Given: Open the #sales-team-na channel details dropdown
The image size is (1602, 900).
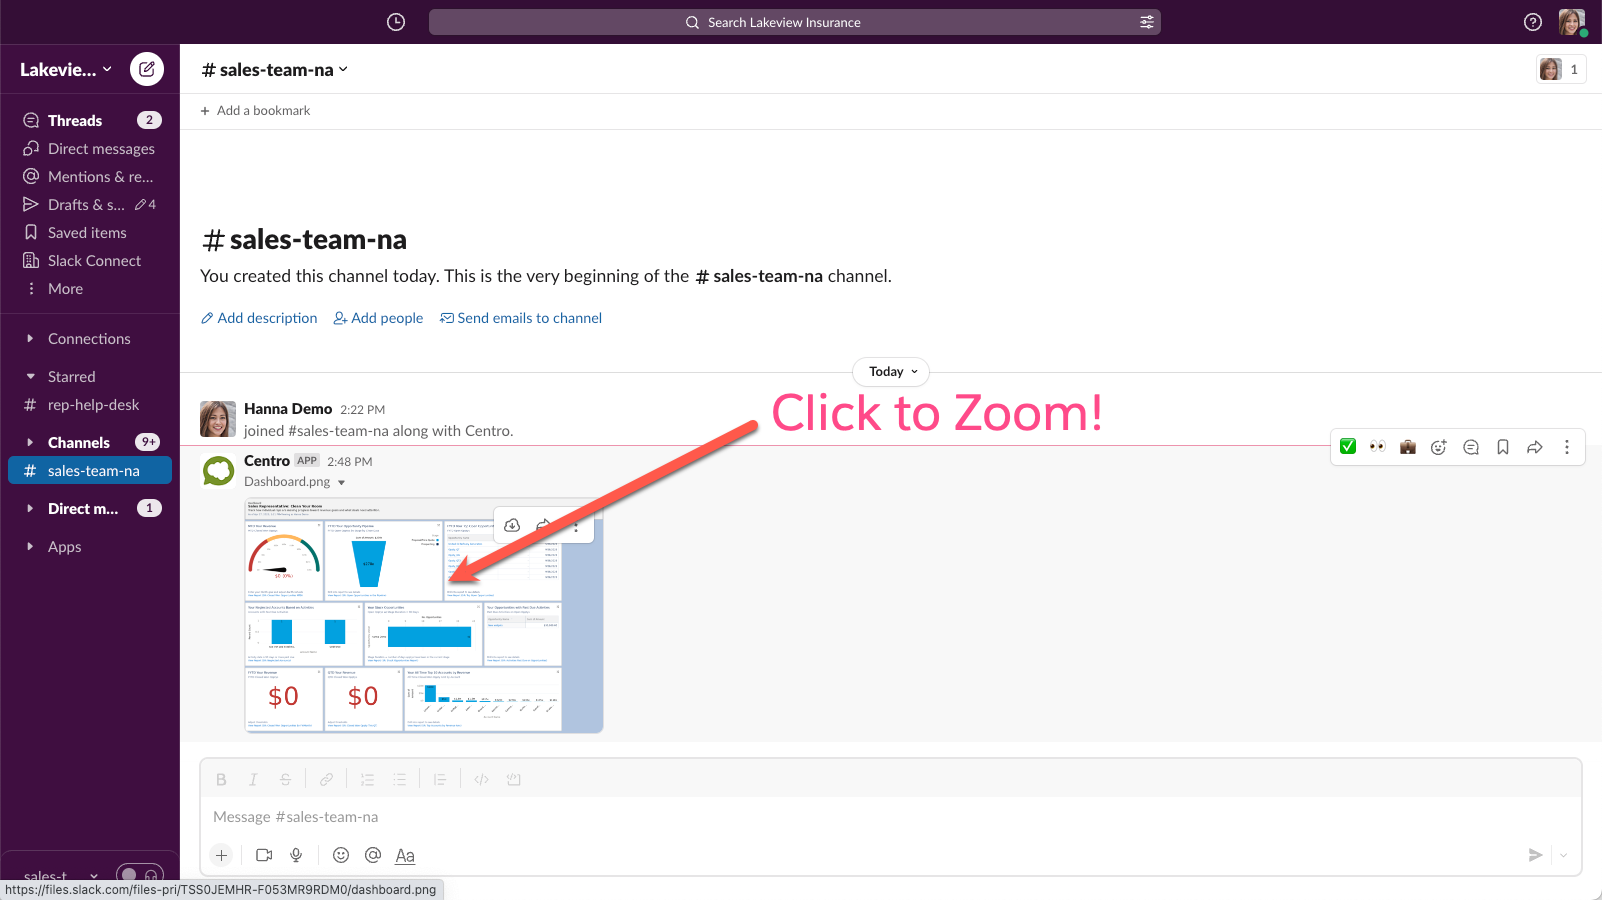Looking at the screenshot, I should 275,70.
